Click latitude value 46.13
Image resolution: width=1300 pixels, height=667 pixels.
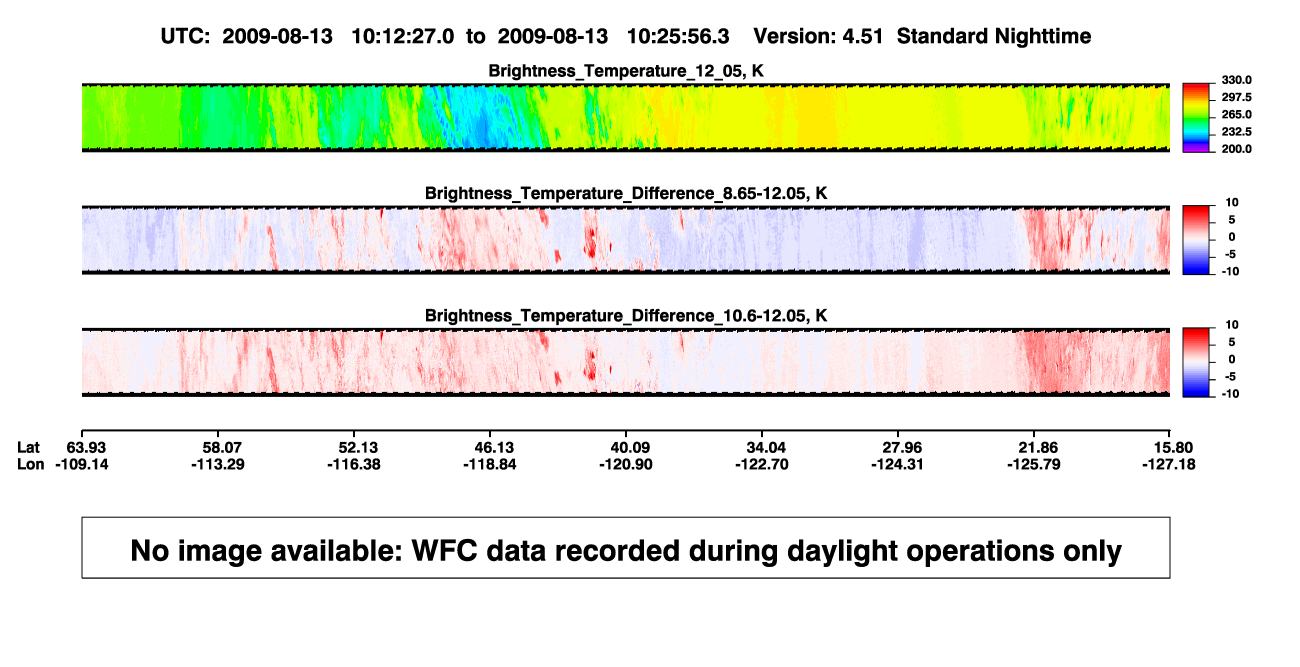coord(496,447)
